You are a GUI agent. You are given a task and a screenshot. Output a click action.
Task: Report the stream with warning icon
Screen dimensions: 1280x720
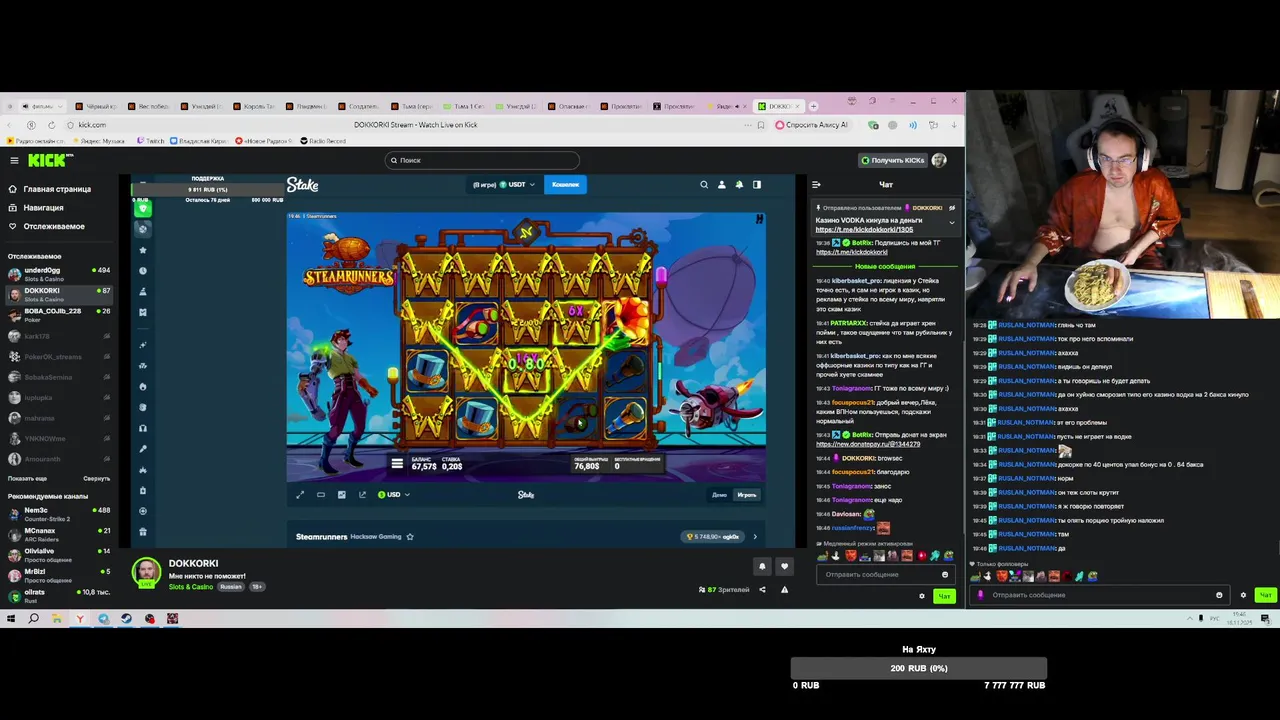(x=784, y=590)
